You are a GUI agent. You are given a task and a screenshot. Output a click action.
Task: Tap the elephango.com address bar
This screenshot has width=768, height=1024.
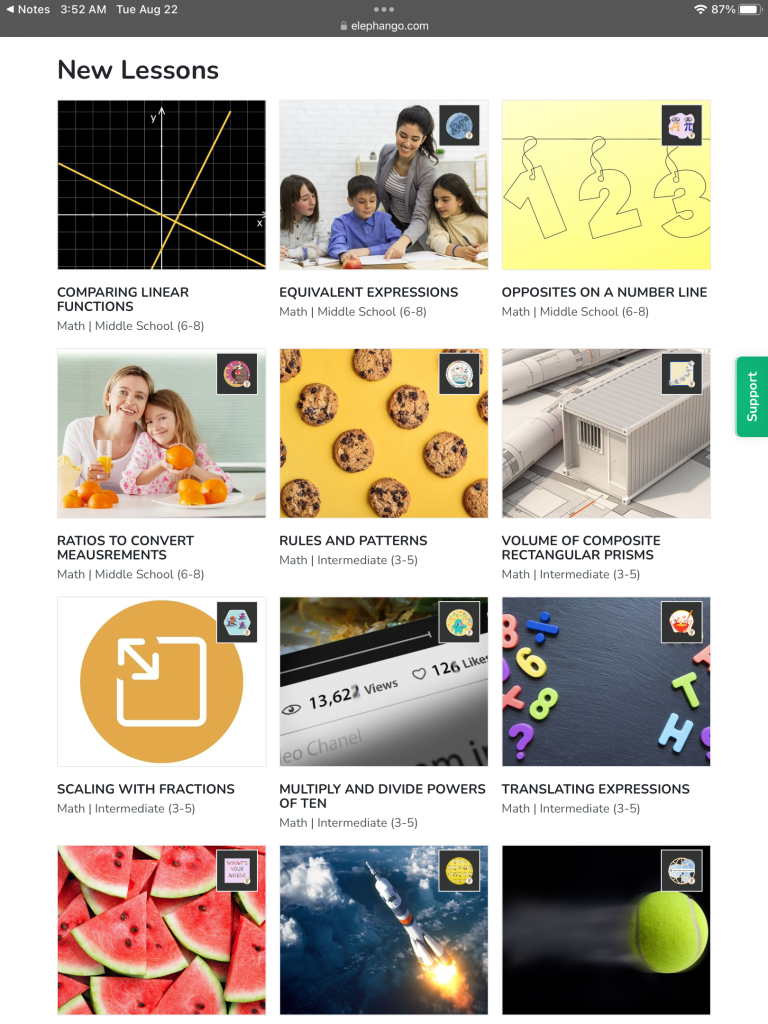[384, 26]
